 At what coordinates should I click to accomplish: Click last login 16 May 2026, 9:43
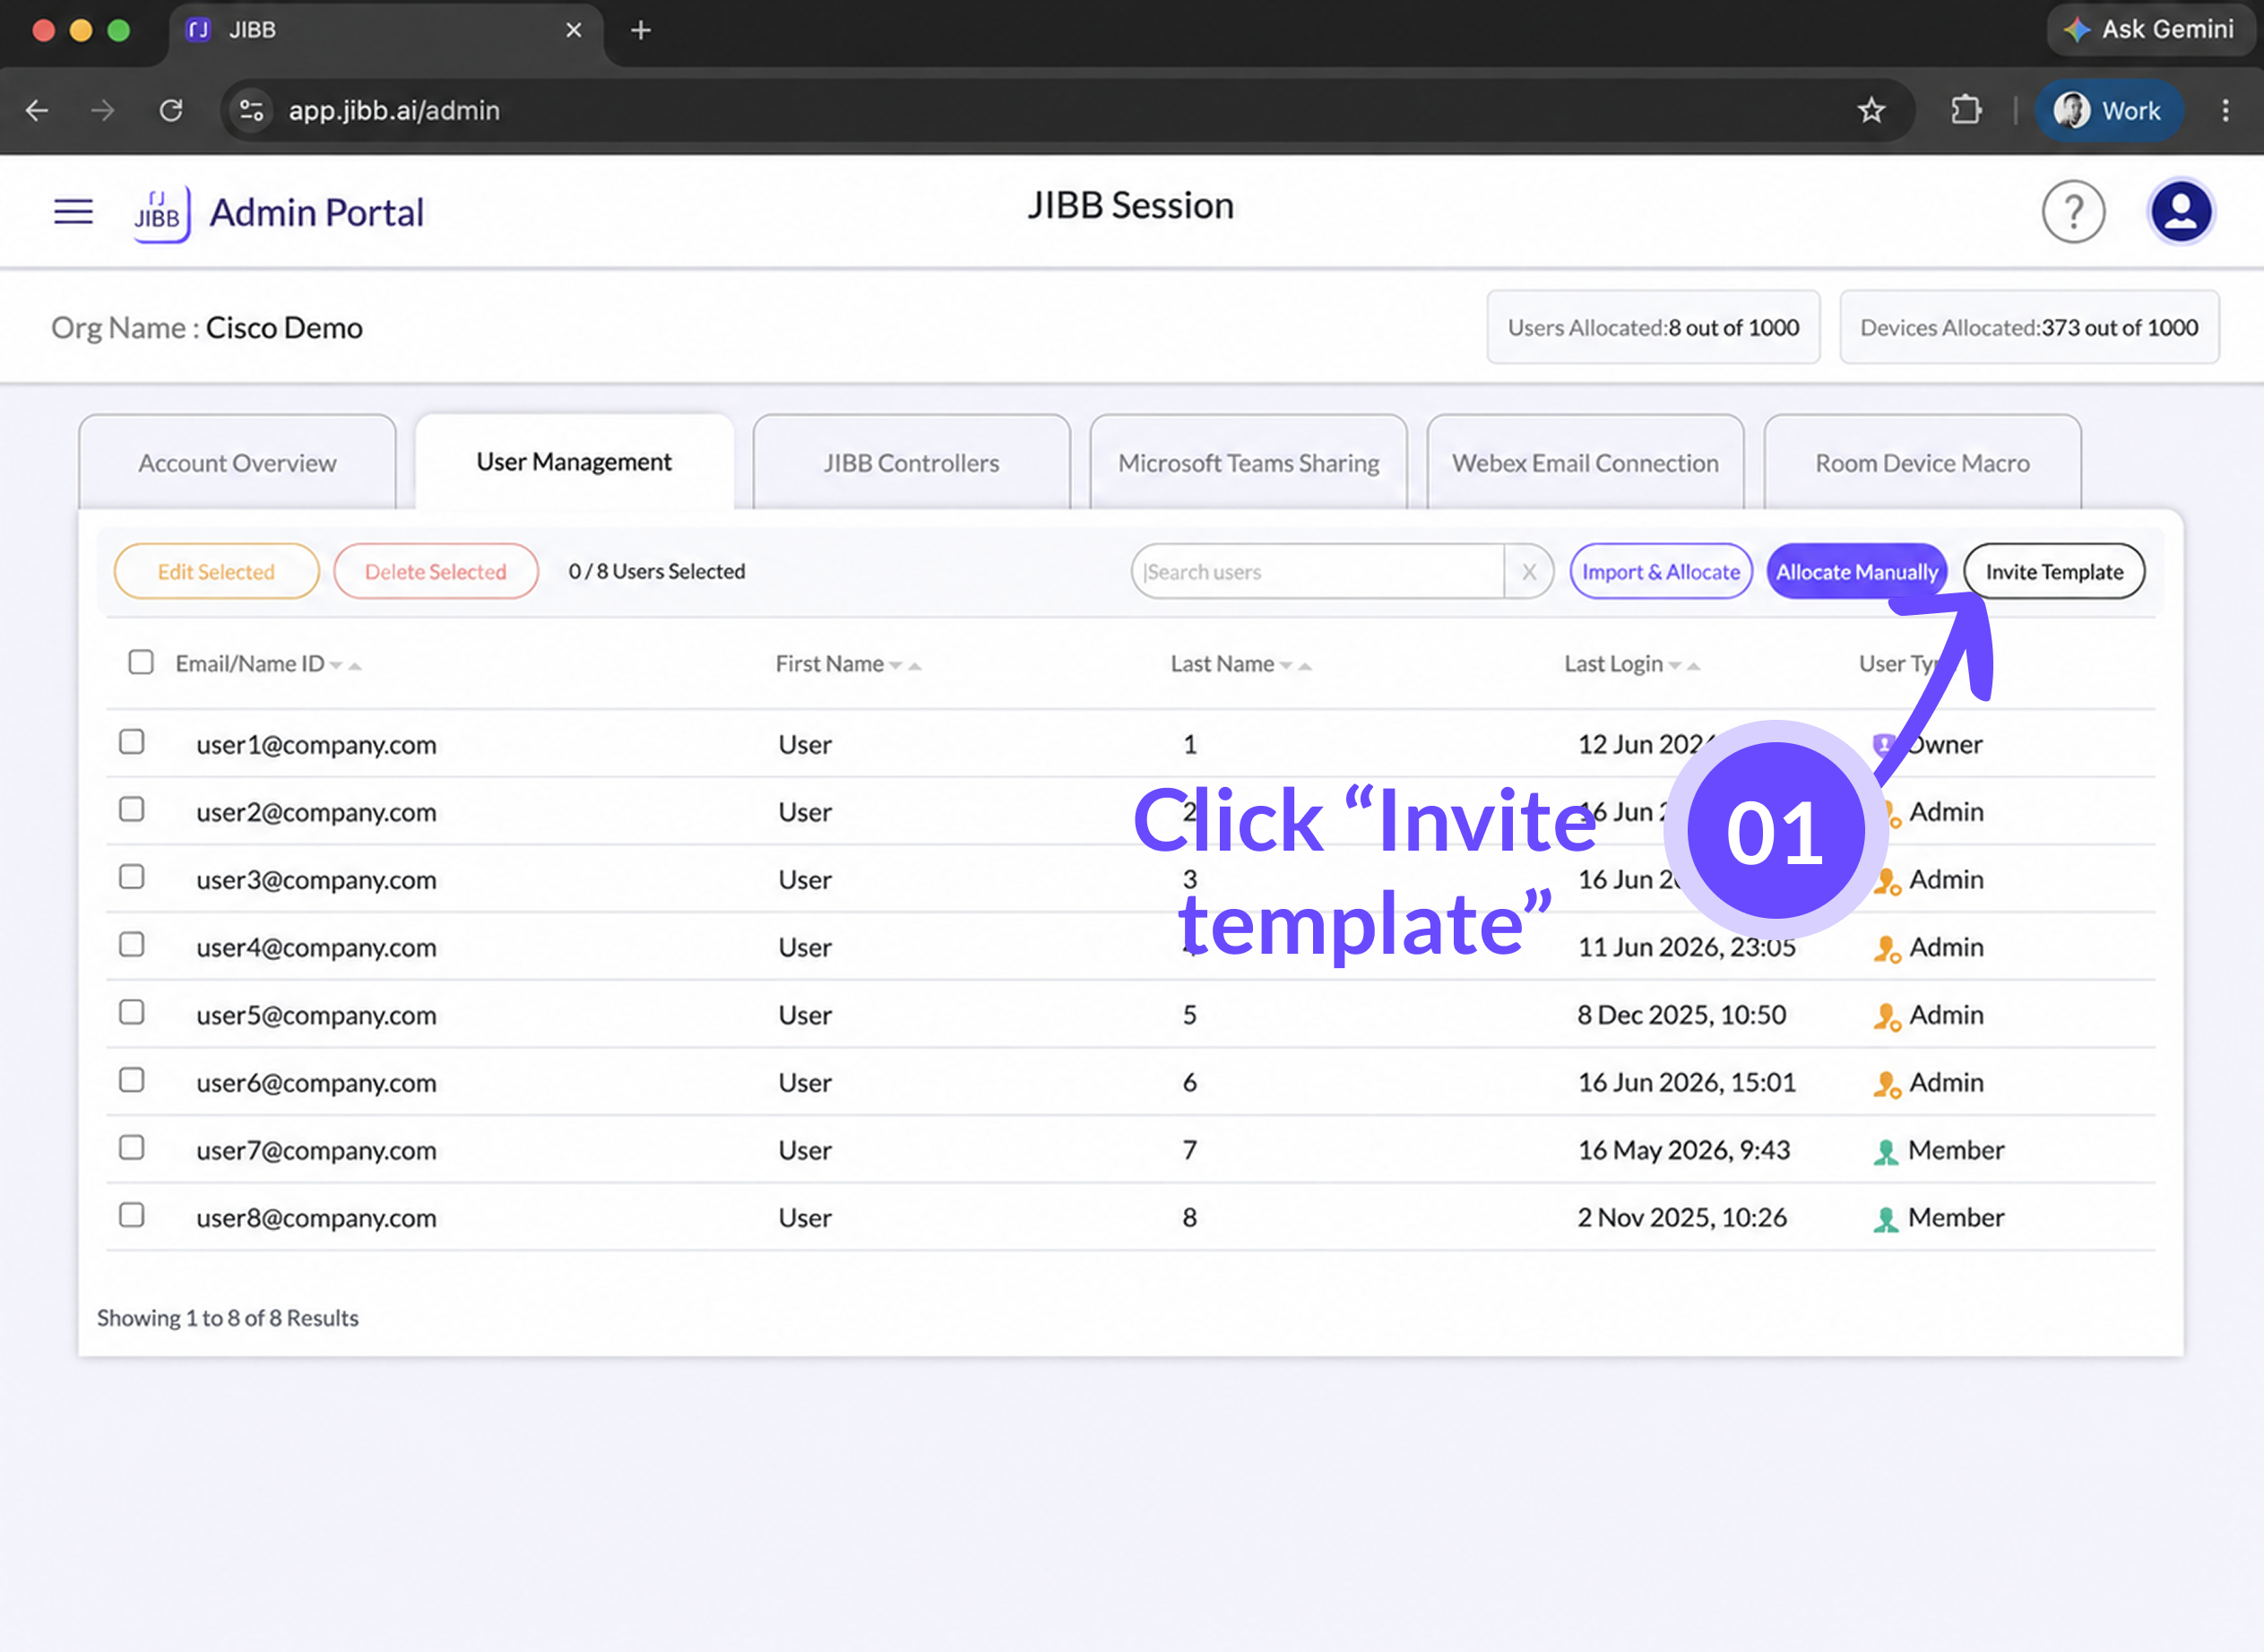click(x=1683, y=1150)
